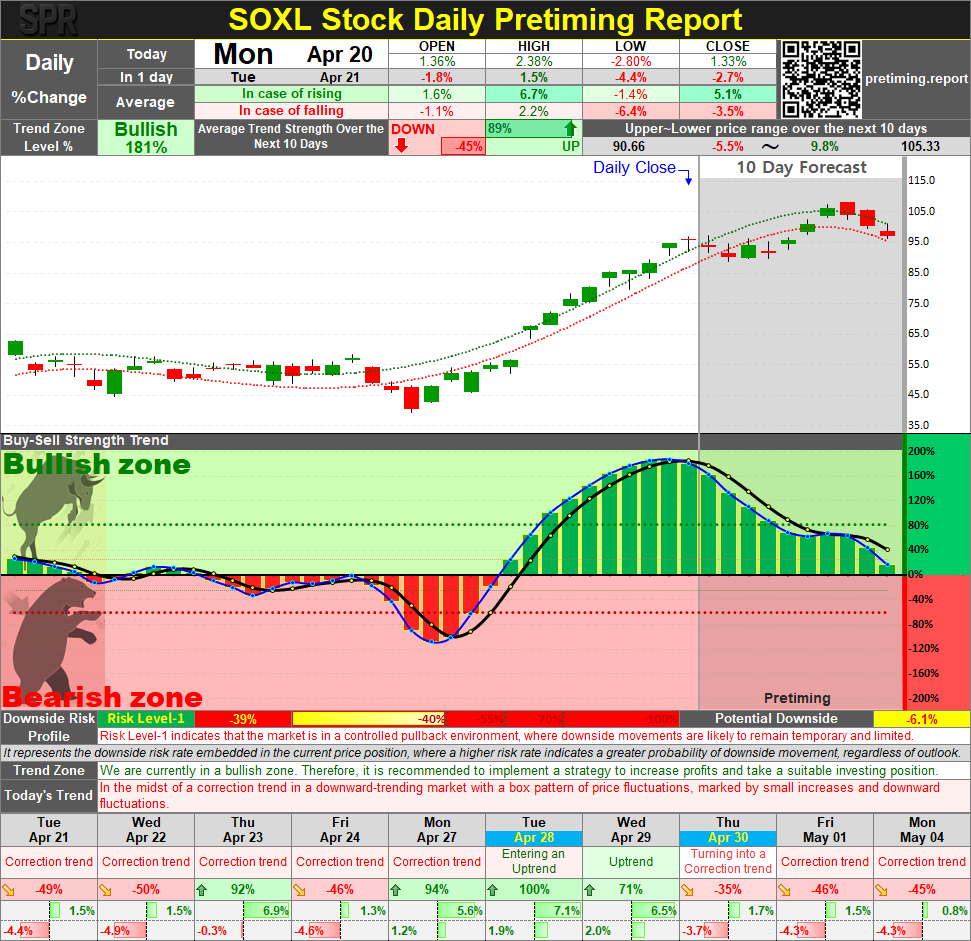Click today's date Mon Apr 20

coord(292,54)
